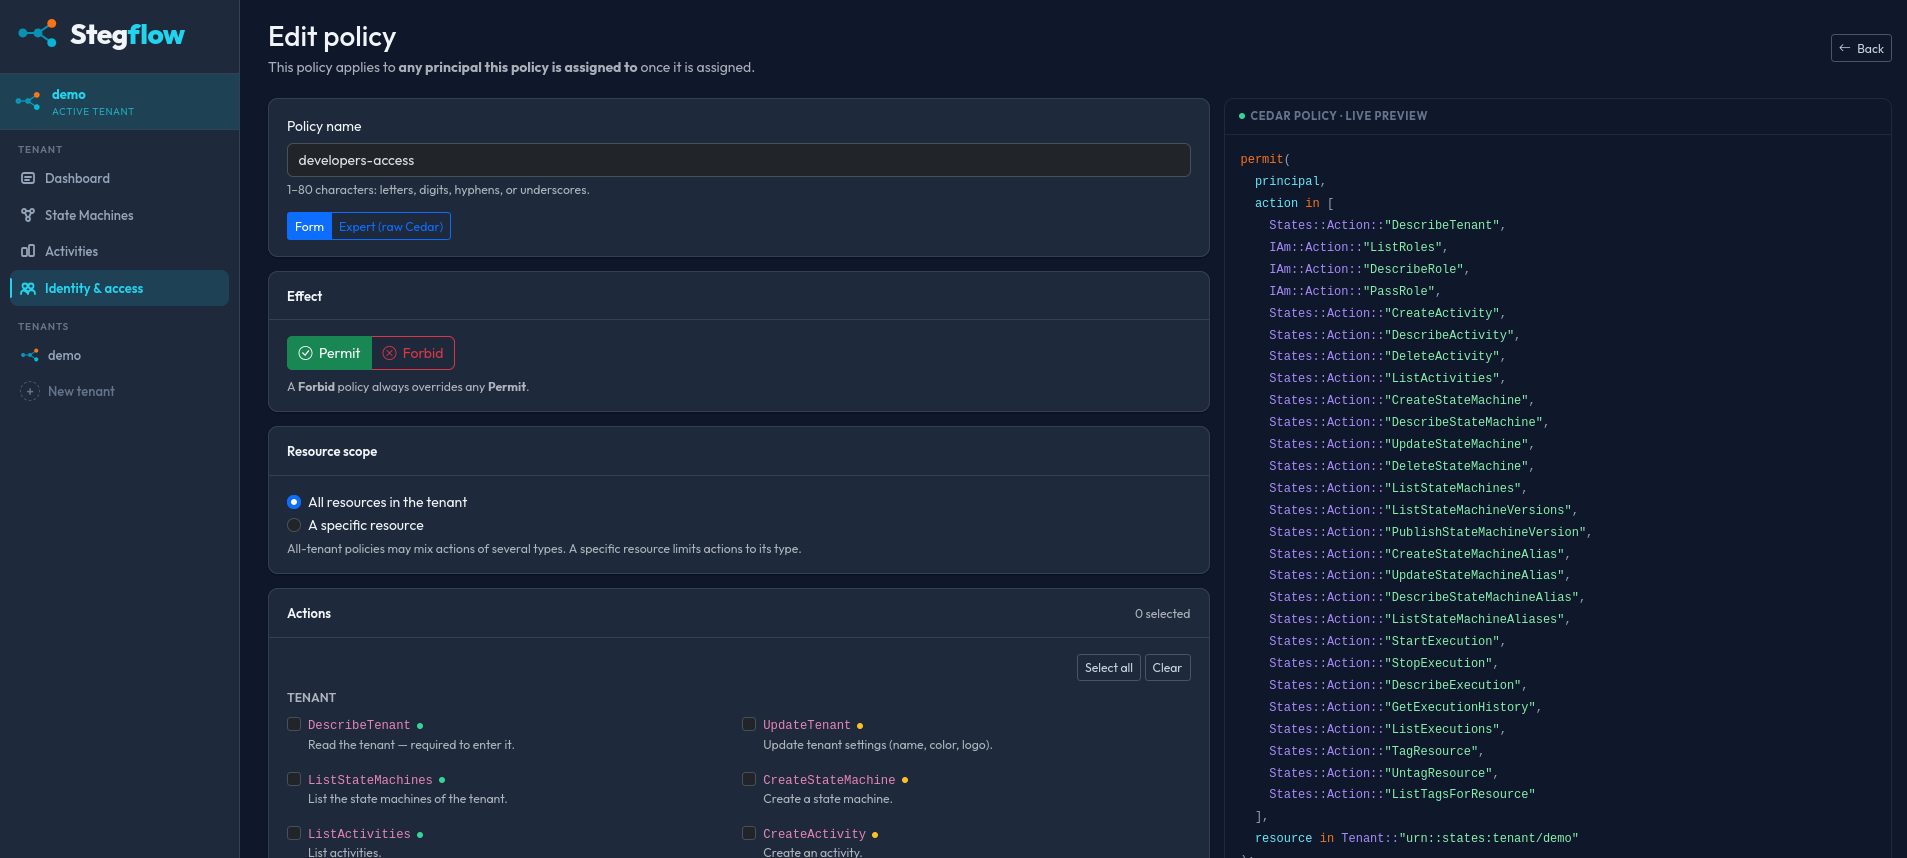Click the Clear actions button

point(1167,668)
